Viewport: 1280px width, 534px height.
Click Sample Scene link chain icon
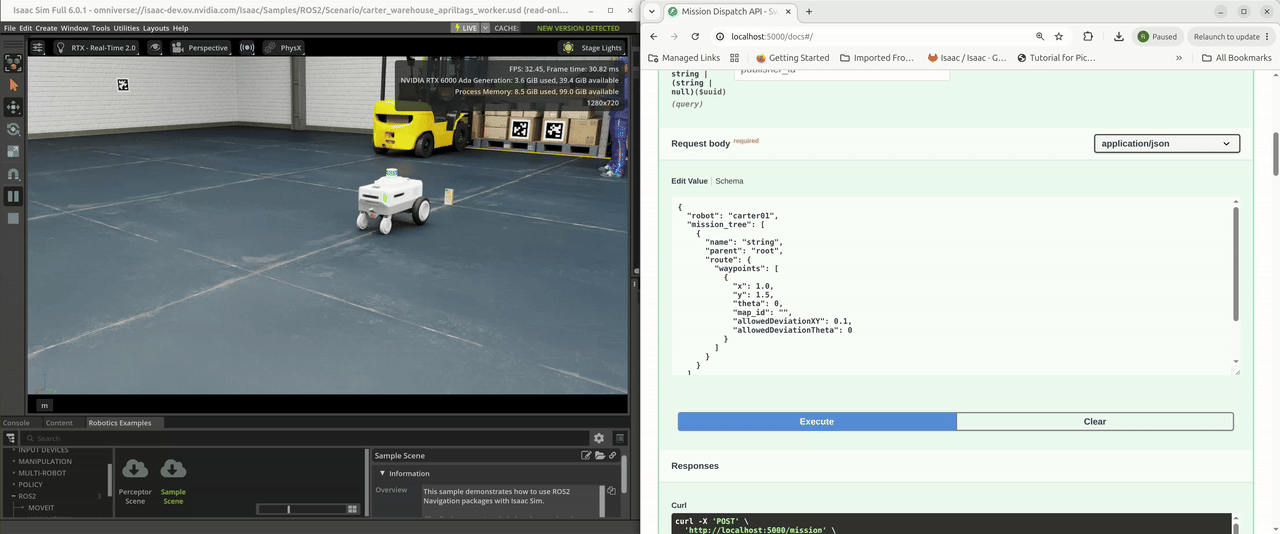(612, 455)
